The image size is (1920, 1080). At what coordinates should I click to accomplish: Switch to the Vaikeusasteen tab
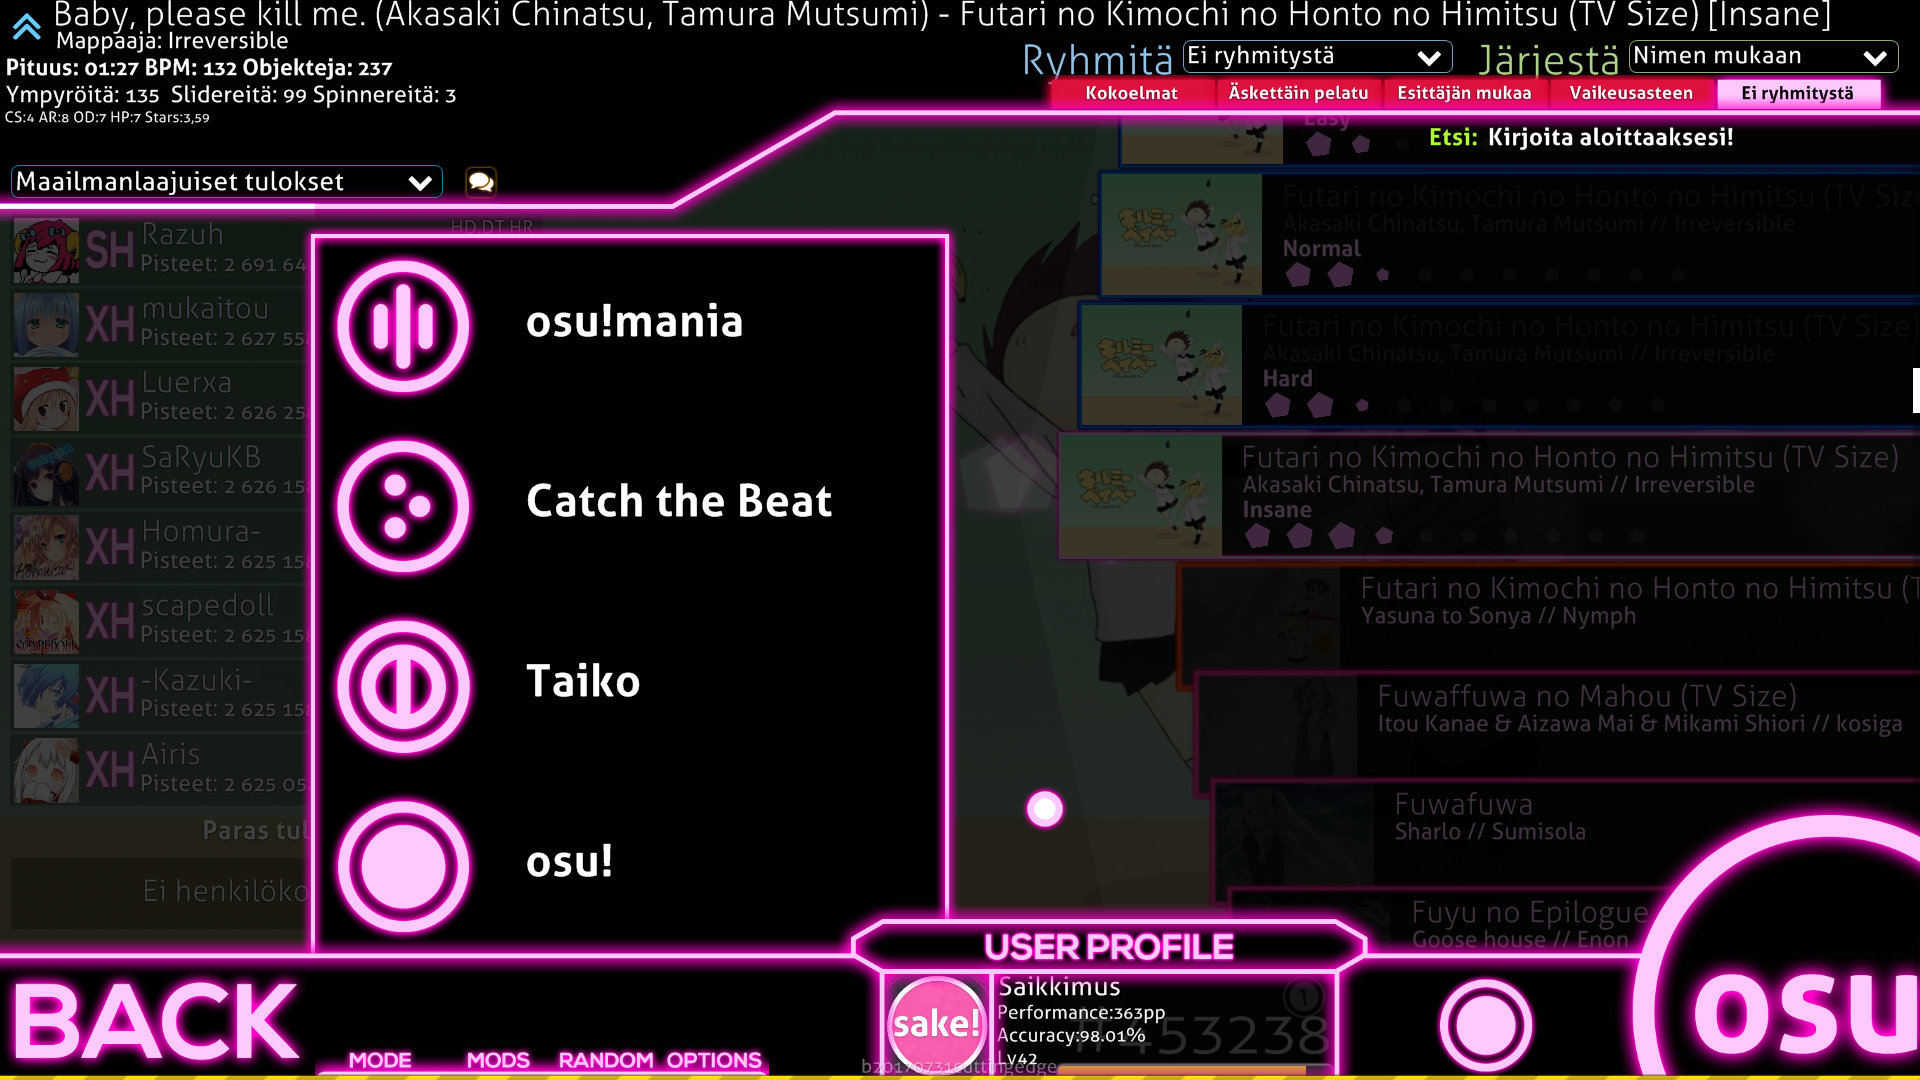[x=1631, y=93]
